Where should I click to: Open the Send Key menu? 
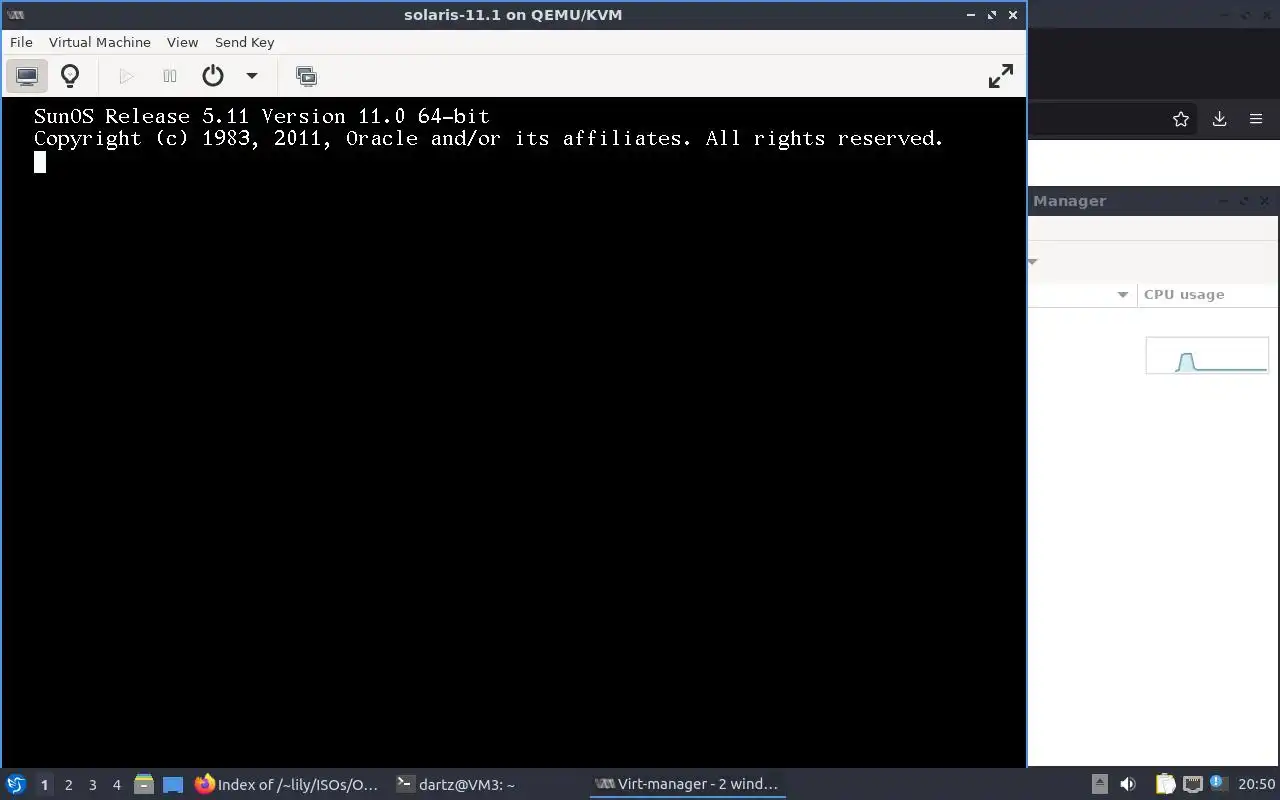[x=244, y=42]
